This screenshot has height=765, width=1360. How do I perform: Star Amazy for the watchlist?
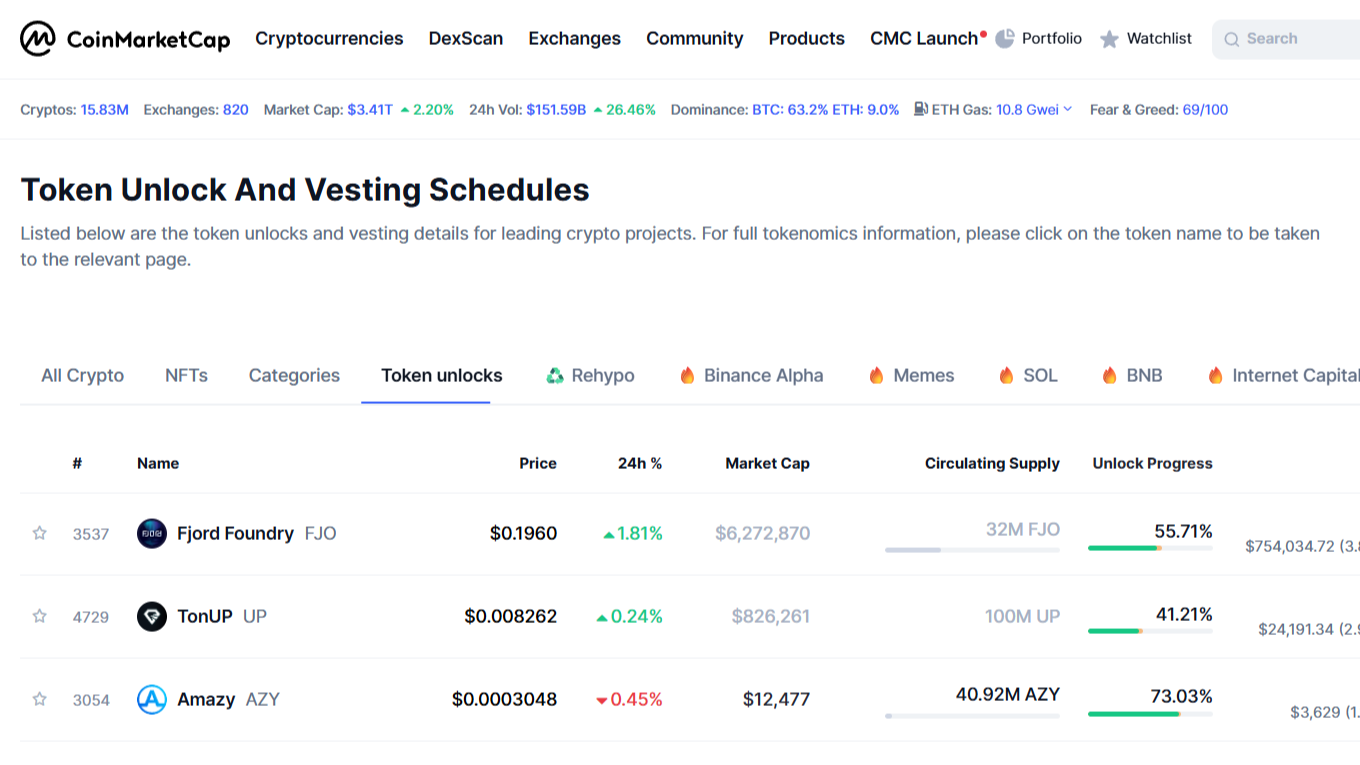coord(40,699)
